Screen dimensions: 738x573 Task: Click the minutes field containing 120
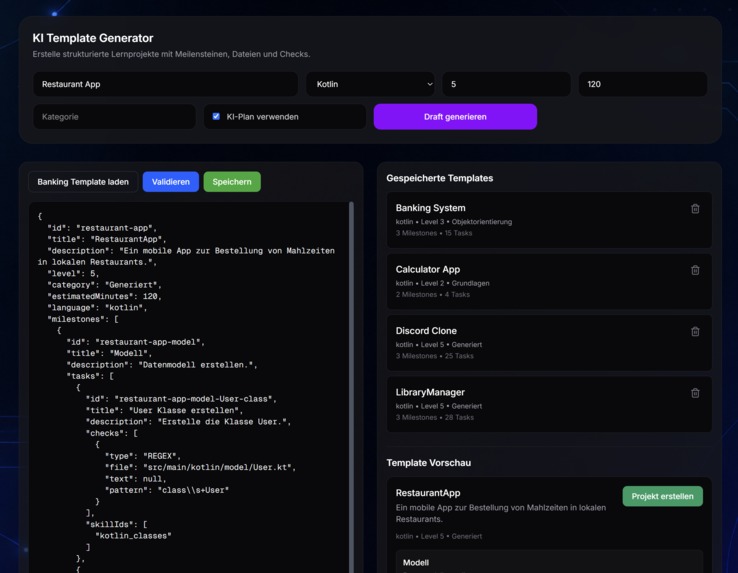[642, 84]
